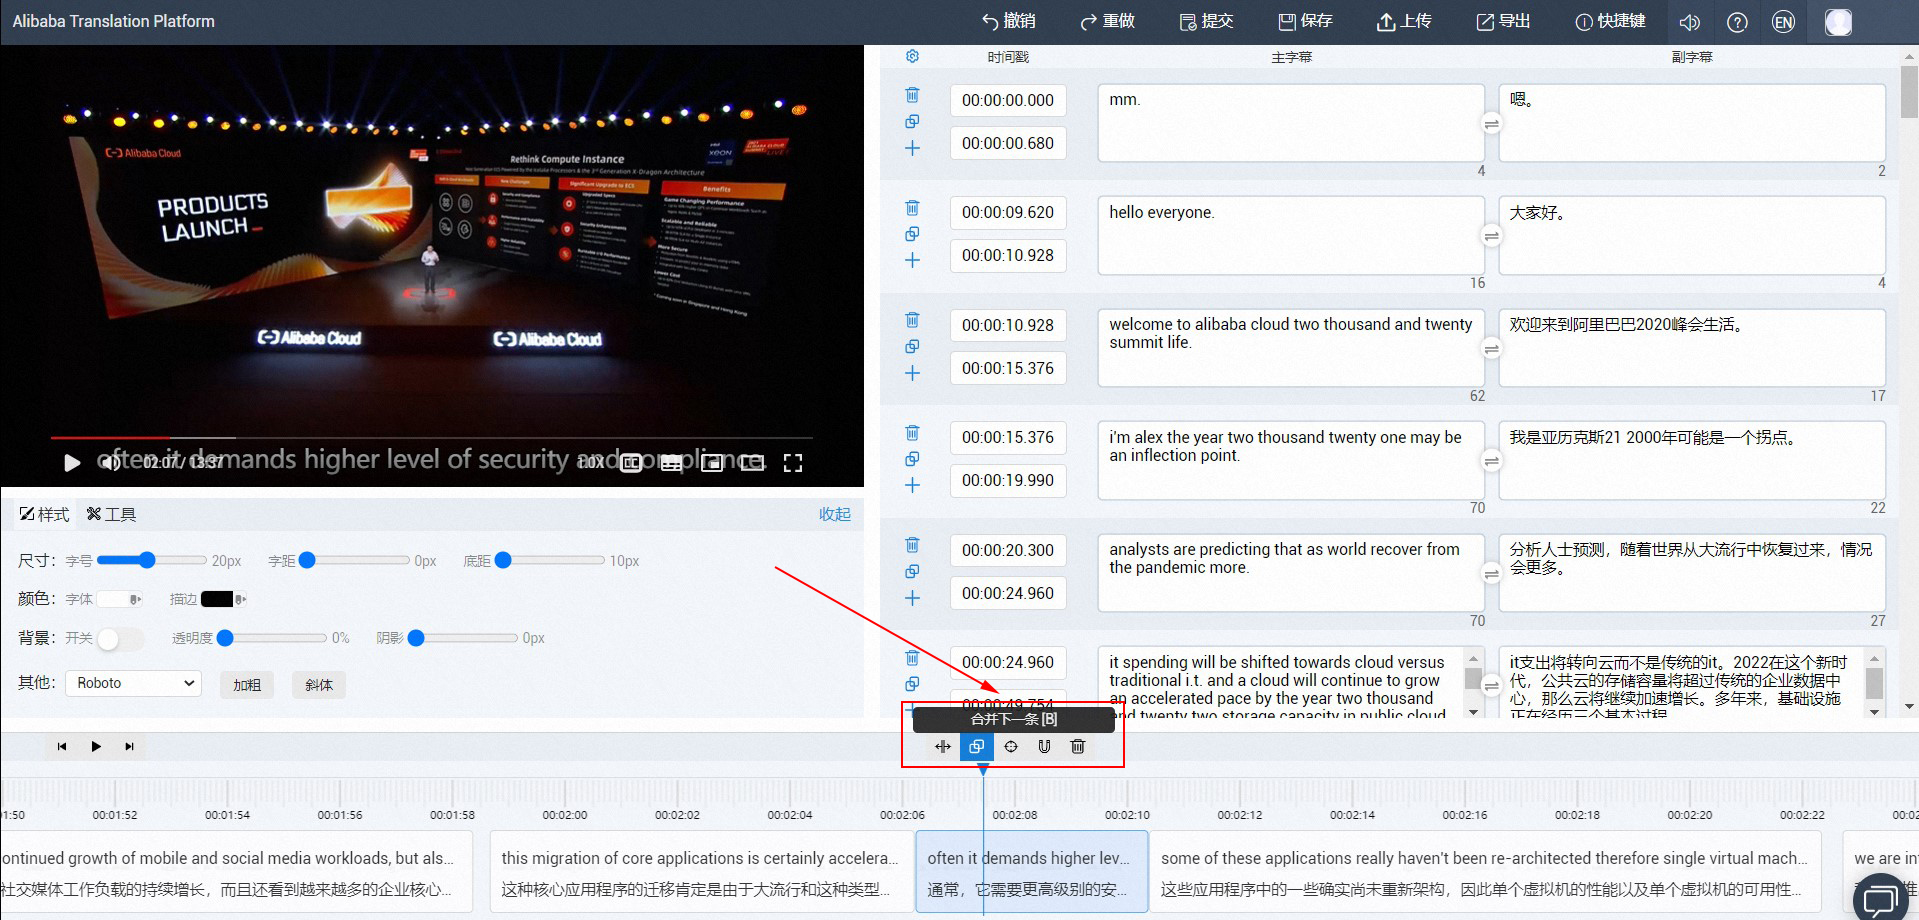This screenshot has height=920, width=1919.
Task: Click the speaker sound icon in header
Action: [x=1690, y=22]
